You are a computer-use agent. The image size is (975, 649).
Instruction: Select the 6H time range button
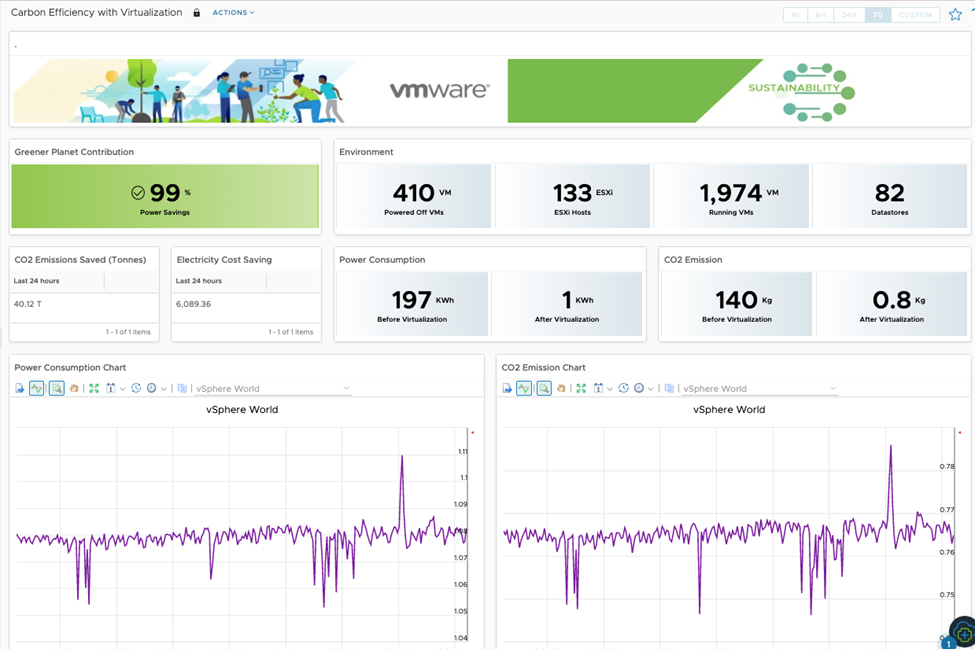tap(821, 15)
